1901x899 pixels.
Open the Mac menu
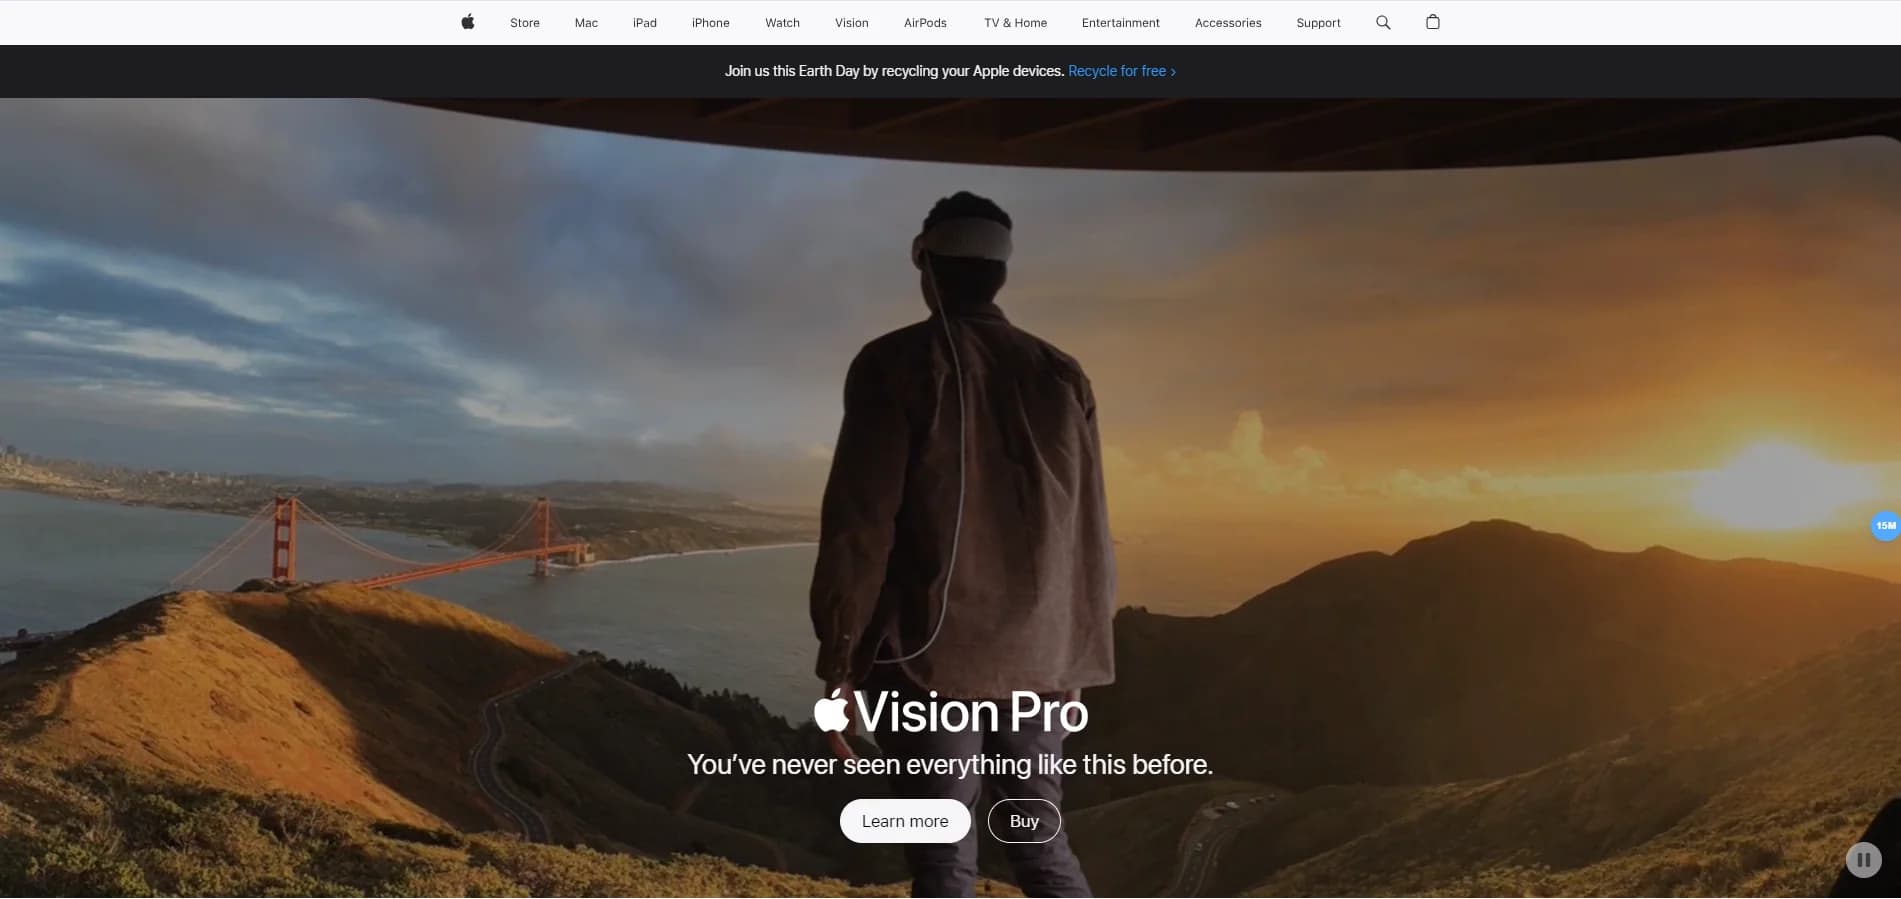586,23
